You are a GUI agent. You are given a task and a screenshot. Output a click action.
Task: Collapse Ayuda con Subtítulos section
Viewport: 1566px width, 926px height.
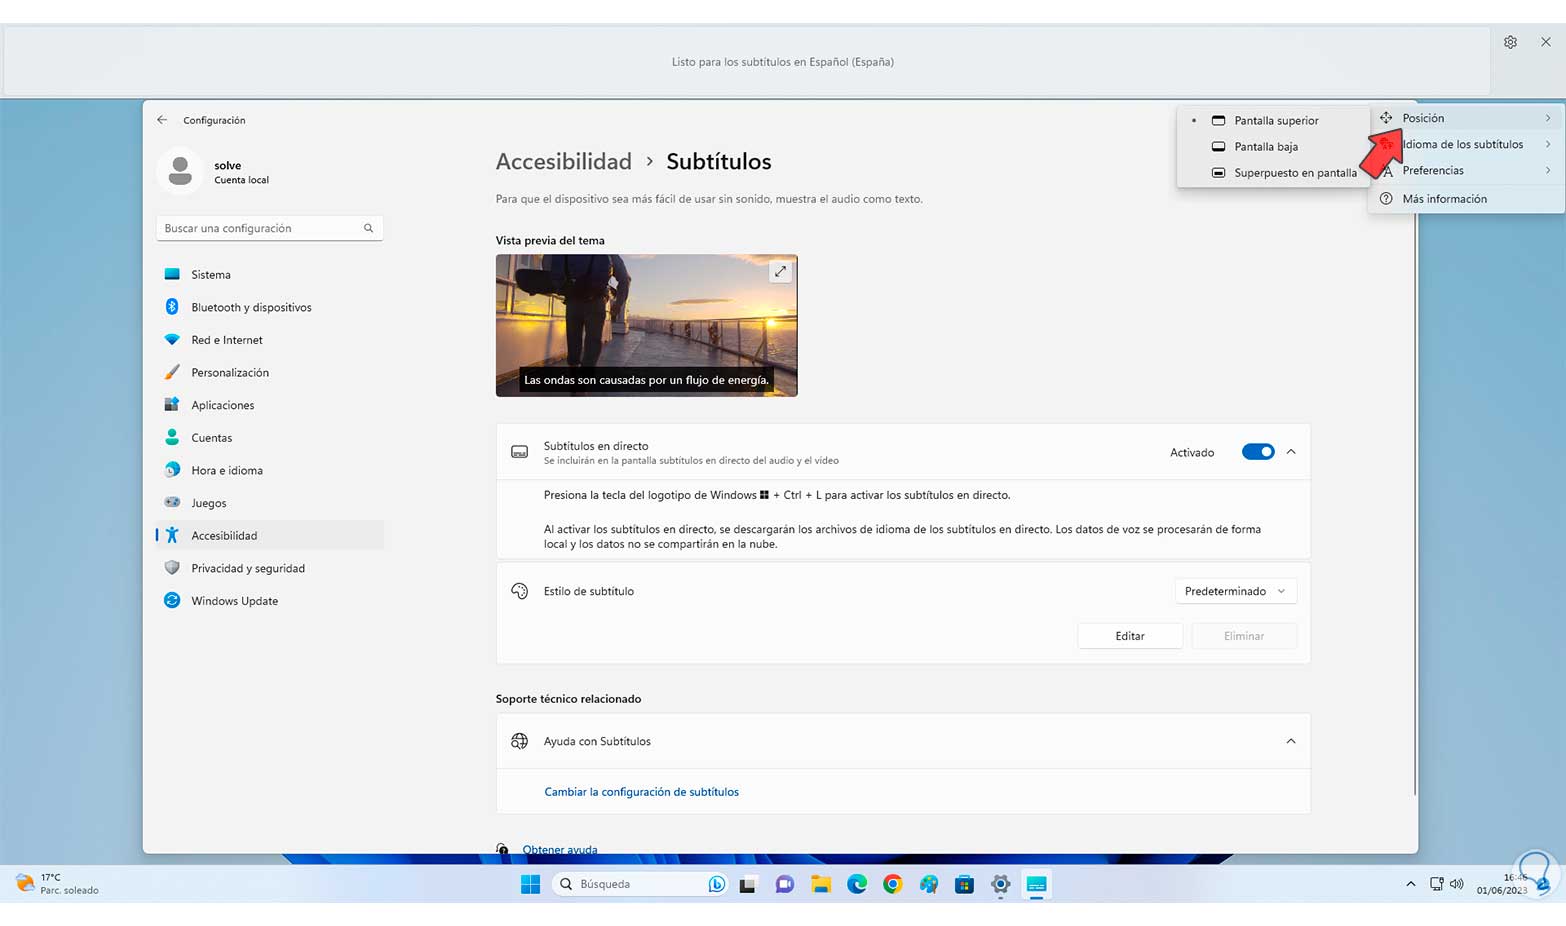[x=1291, y=741]
